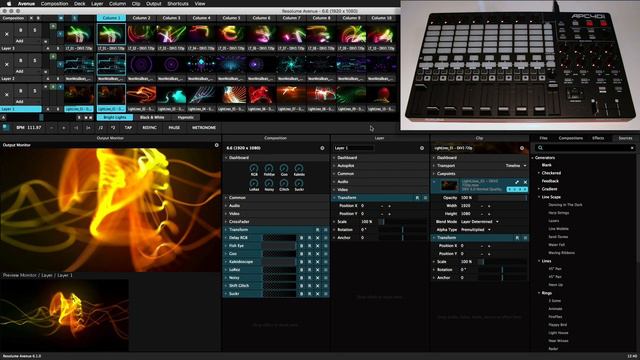The height and width of the screenshot is (360, 640).
Task: Switch to the Files tab
Action: [x=543, y=138]
